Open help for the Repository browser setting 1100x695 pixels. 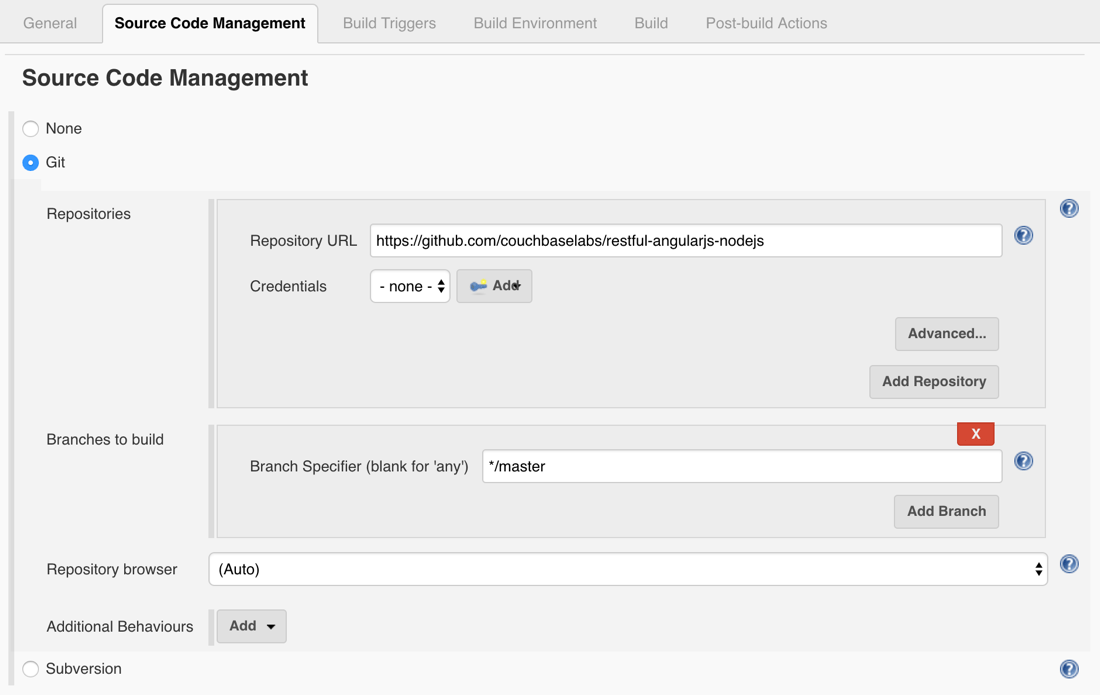tap(1069, 564)
